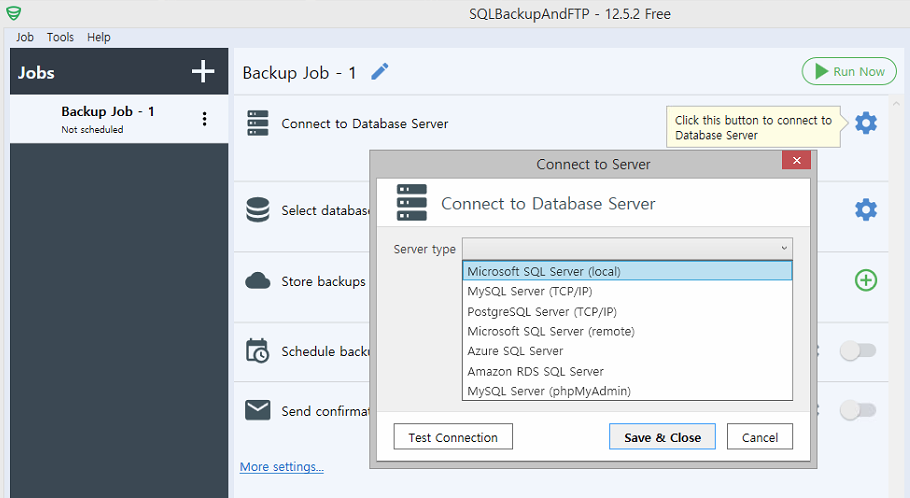Open the Tools menu
The image size is (910, 498).
pos(60,37)
